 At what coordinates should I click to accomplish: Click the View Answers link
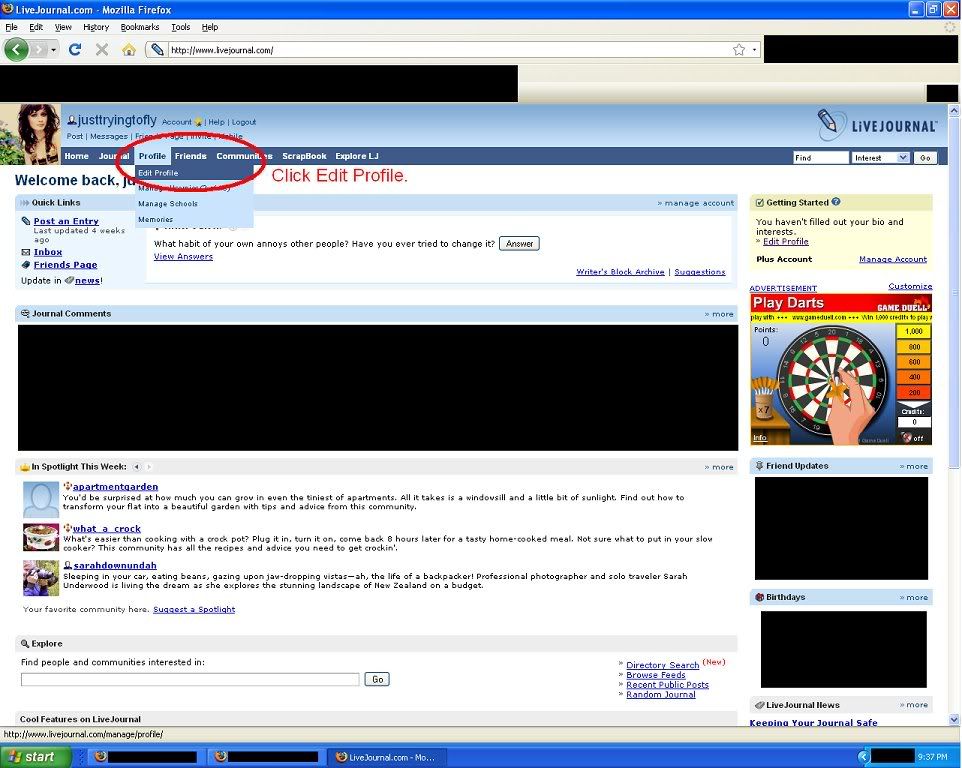coord(183,256)
